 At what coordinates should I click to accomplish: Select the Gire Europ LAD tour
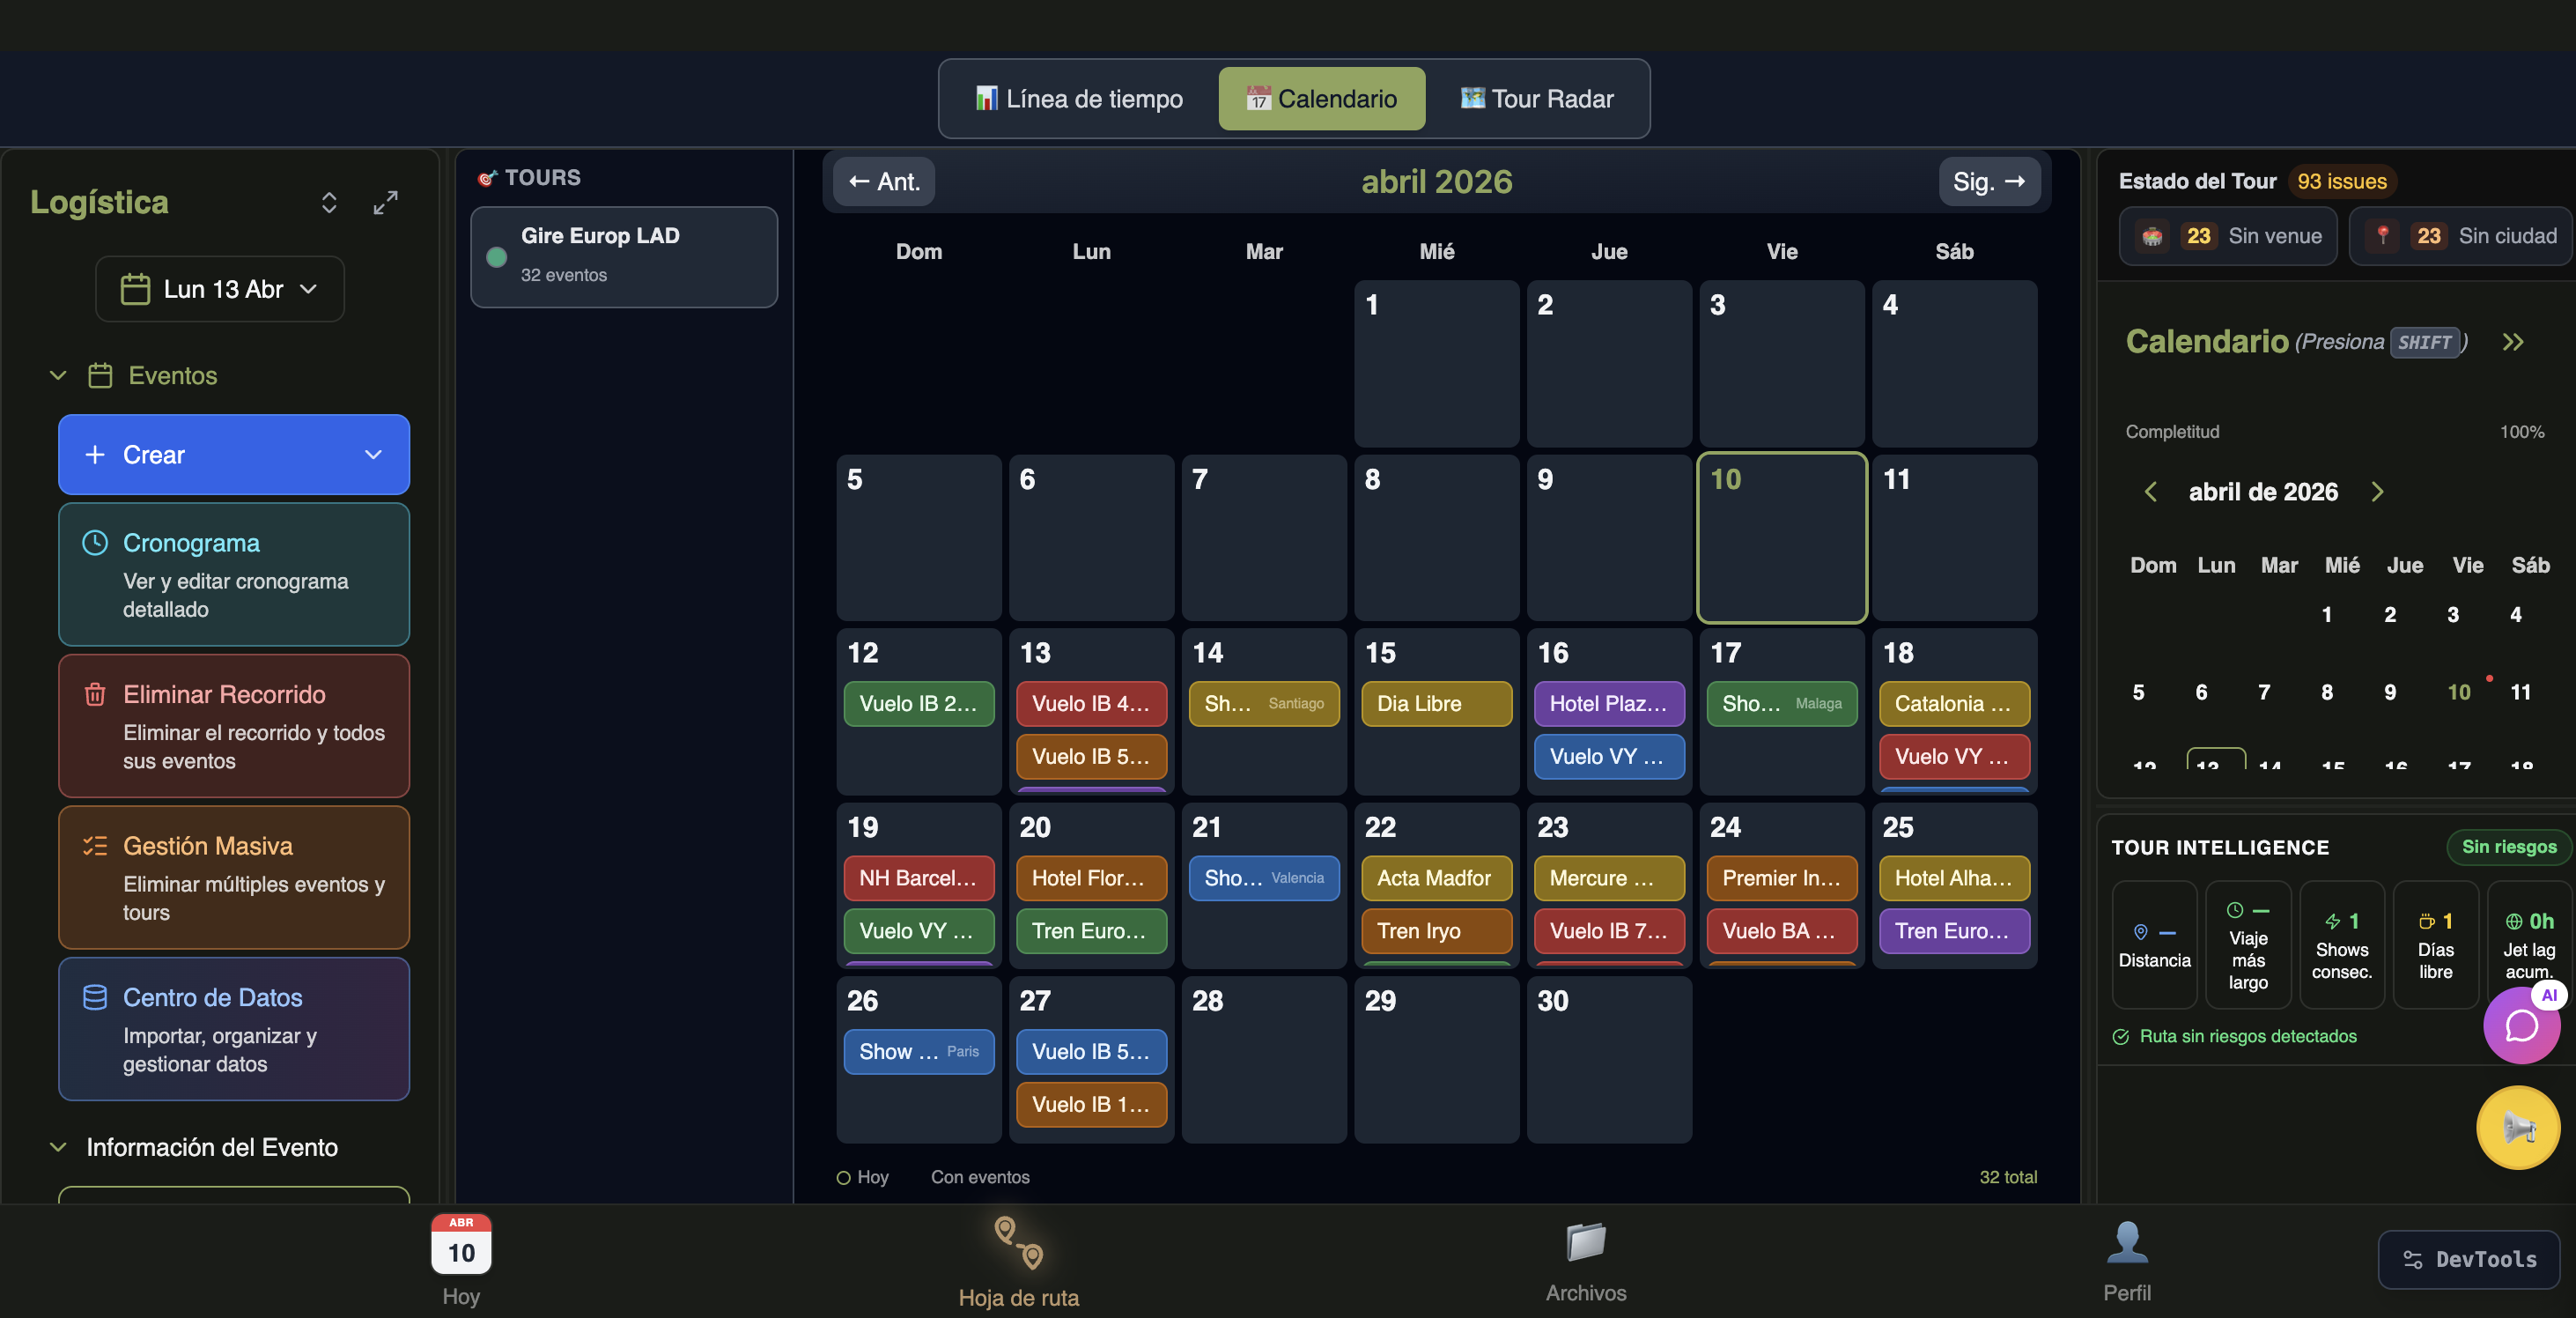point(624,257)
